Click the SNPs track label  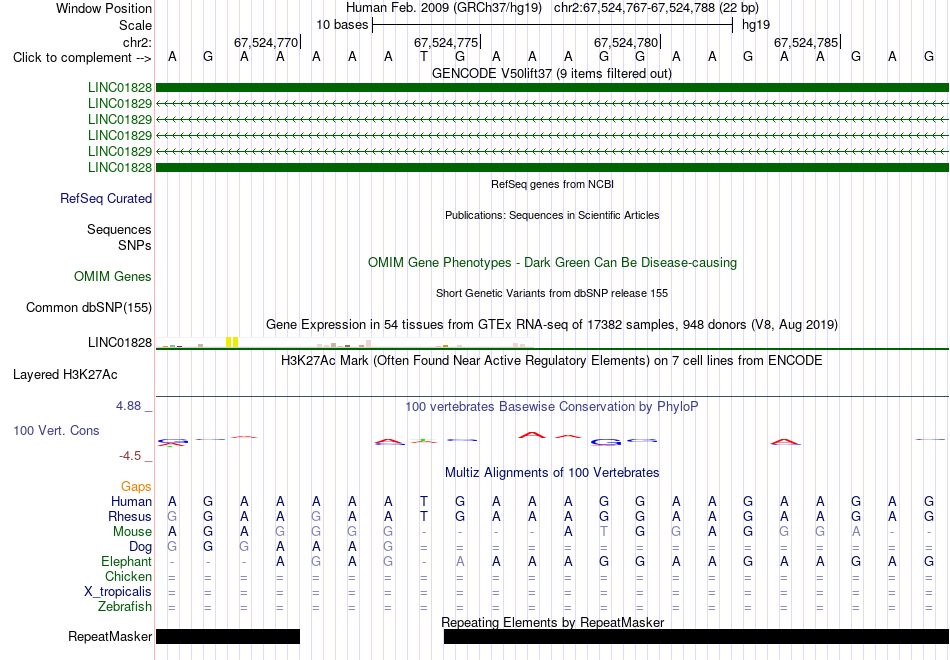(x=135, y=245)
